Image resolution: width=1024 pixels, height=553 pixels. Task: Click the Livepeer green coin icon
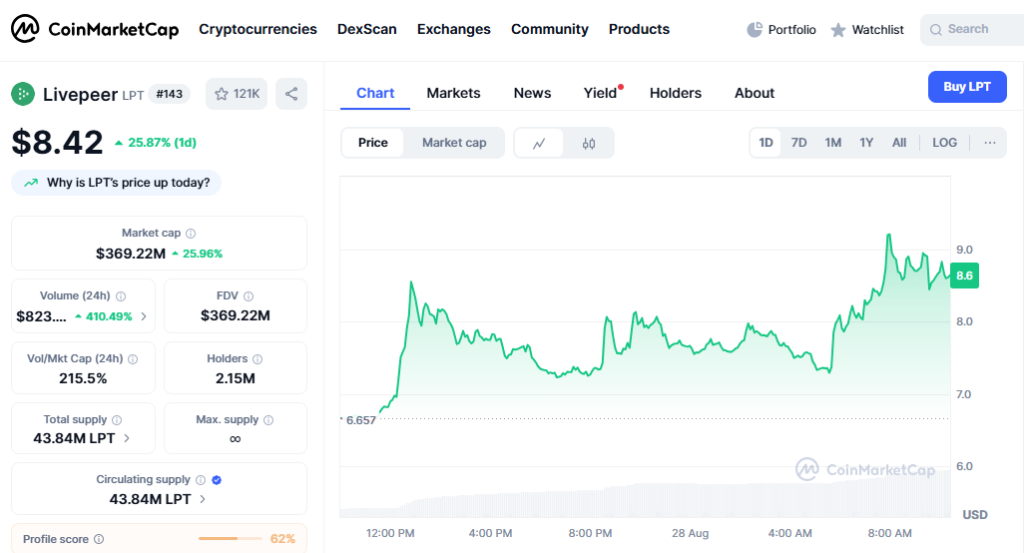23,94
